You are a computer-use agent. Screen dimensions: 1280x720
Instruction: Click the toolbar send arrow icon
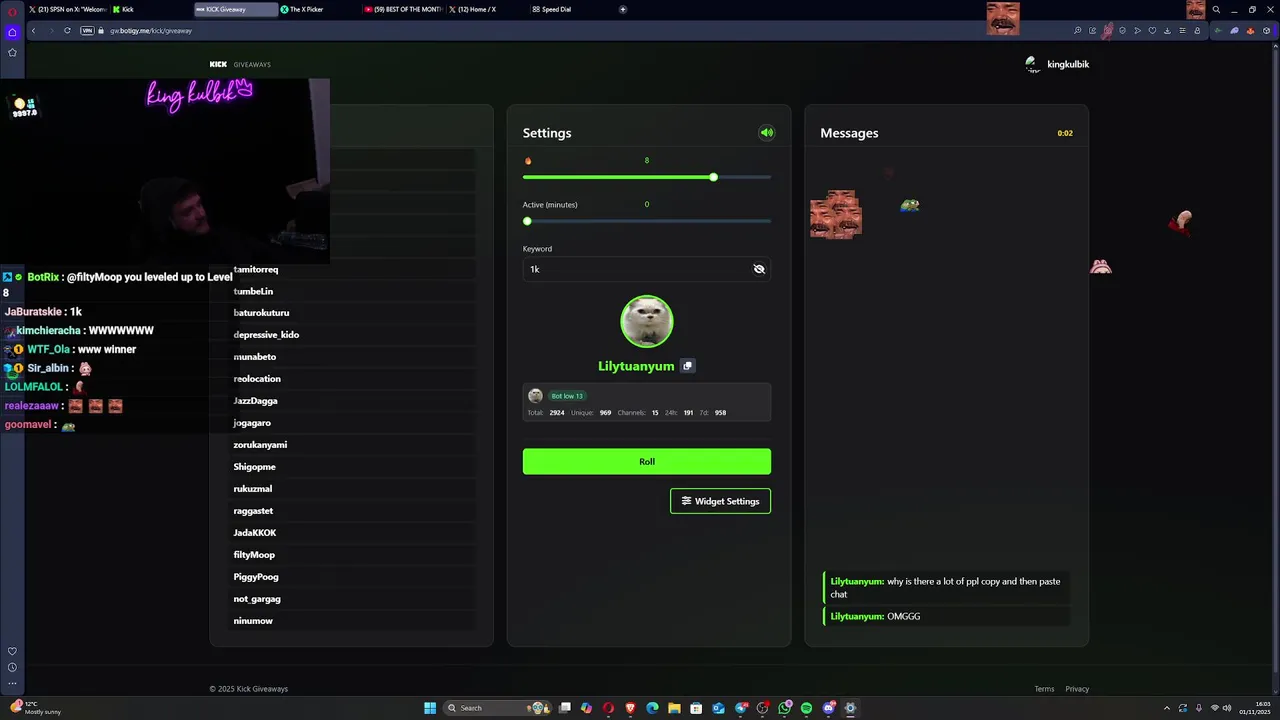(1137, 31)
